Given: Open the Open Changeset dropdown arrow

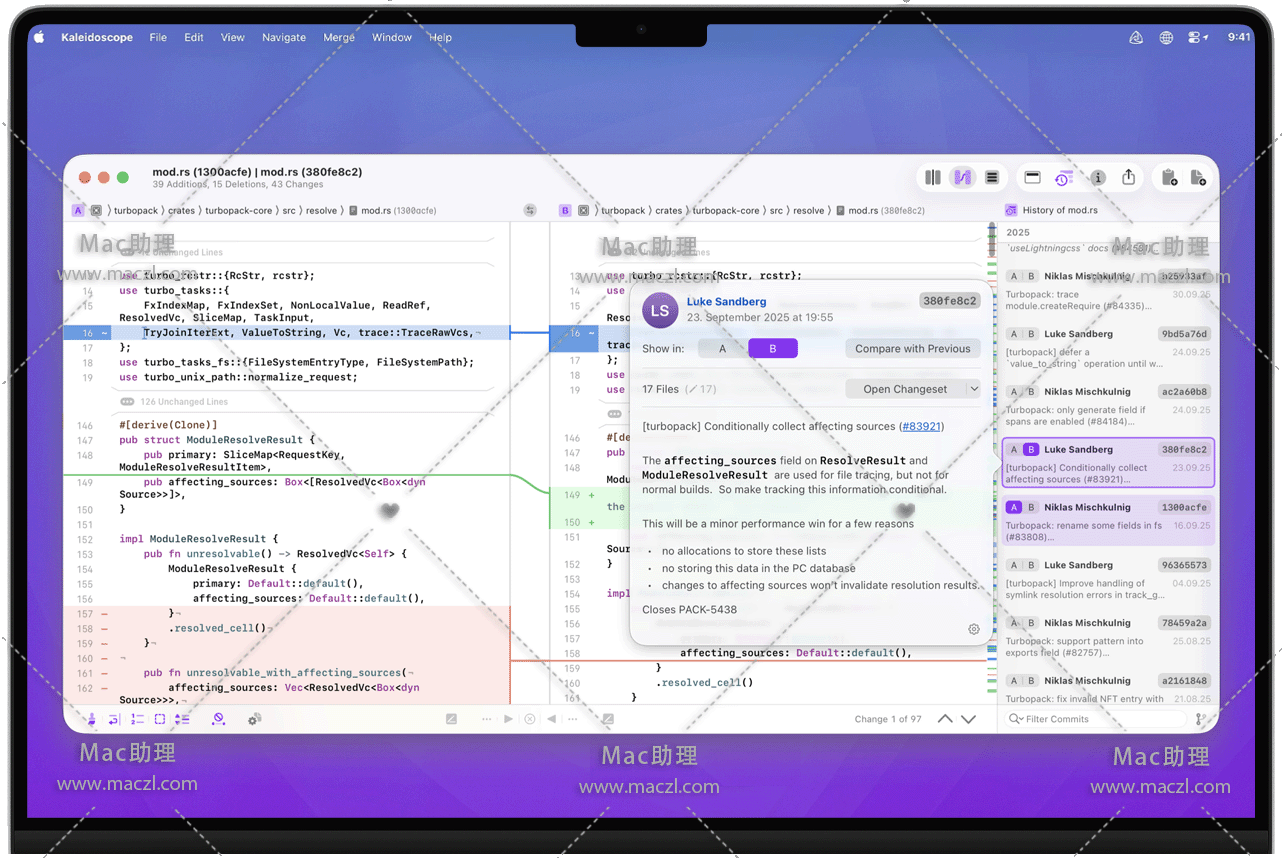Looking at the screenshot, I should click(973, 389).
